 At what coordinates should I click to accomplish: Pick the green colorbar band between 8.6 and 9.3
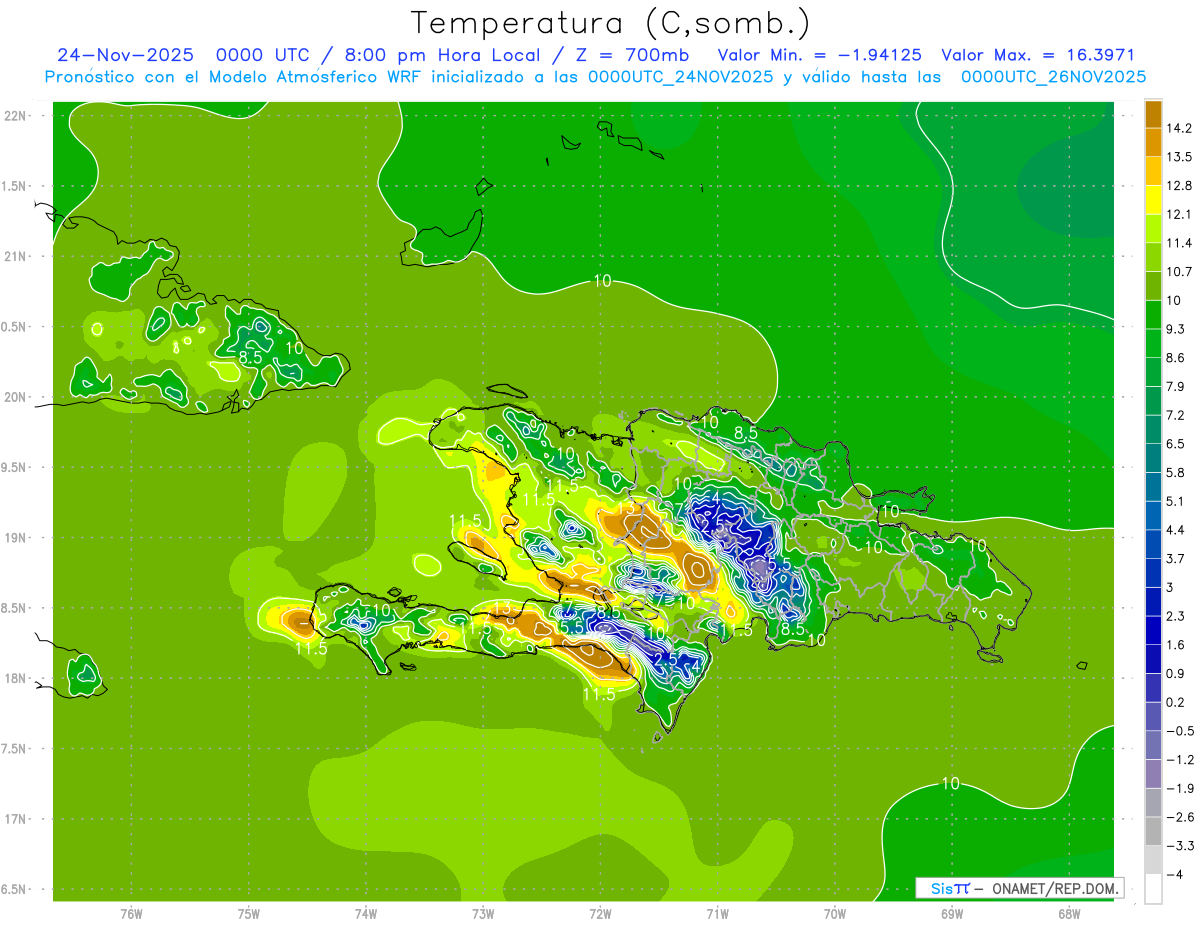click(1153, 343)
